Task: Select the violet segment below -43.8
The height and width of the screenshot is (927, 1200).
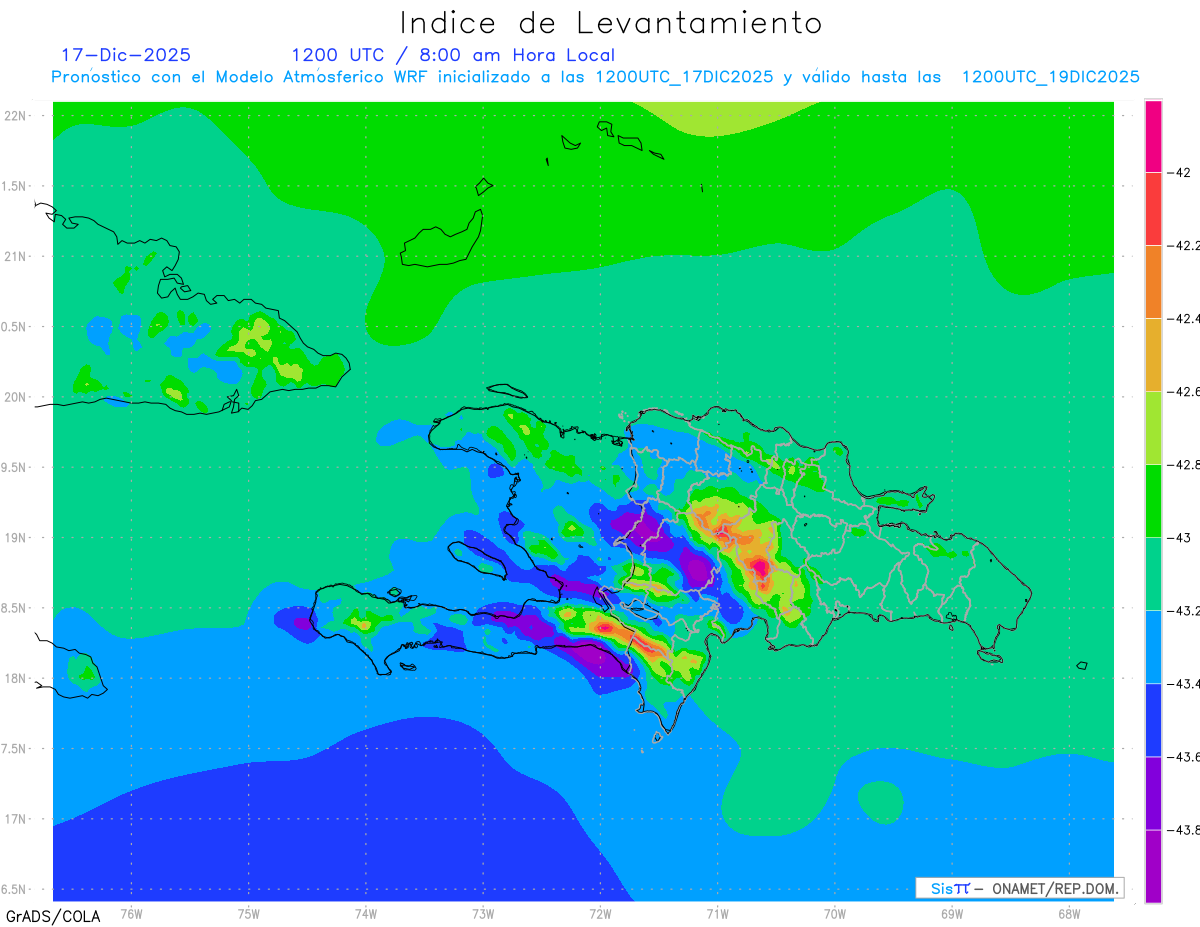Action: click(1153, 866)
